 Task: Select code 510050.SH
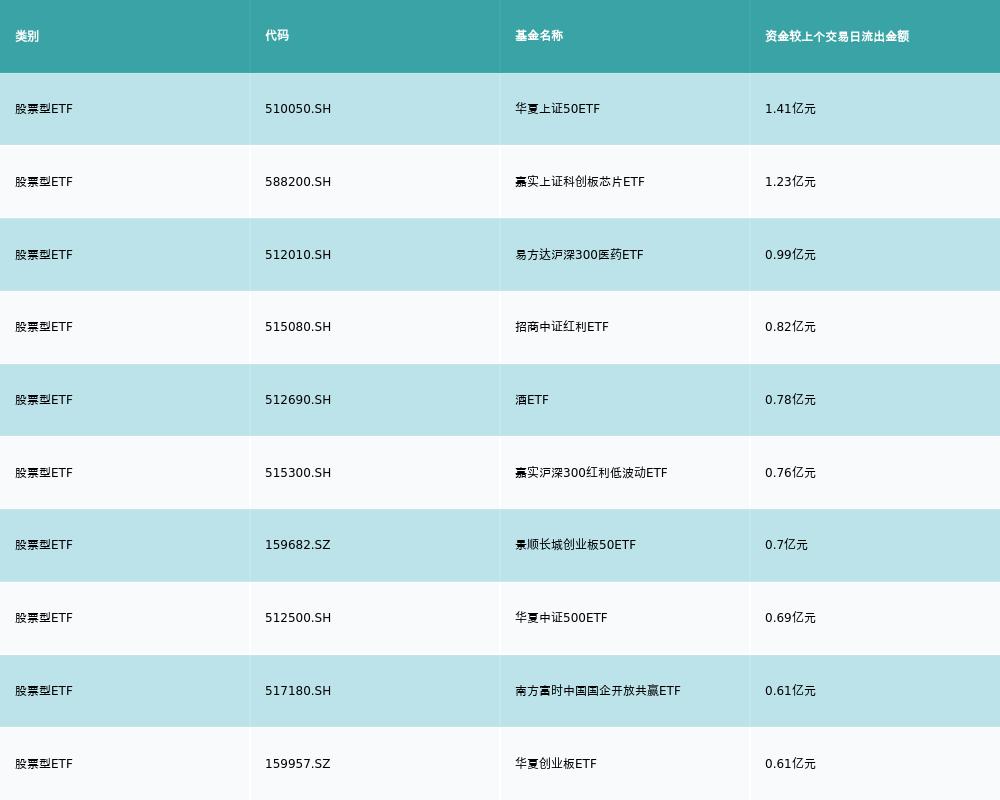point(298,109)
